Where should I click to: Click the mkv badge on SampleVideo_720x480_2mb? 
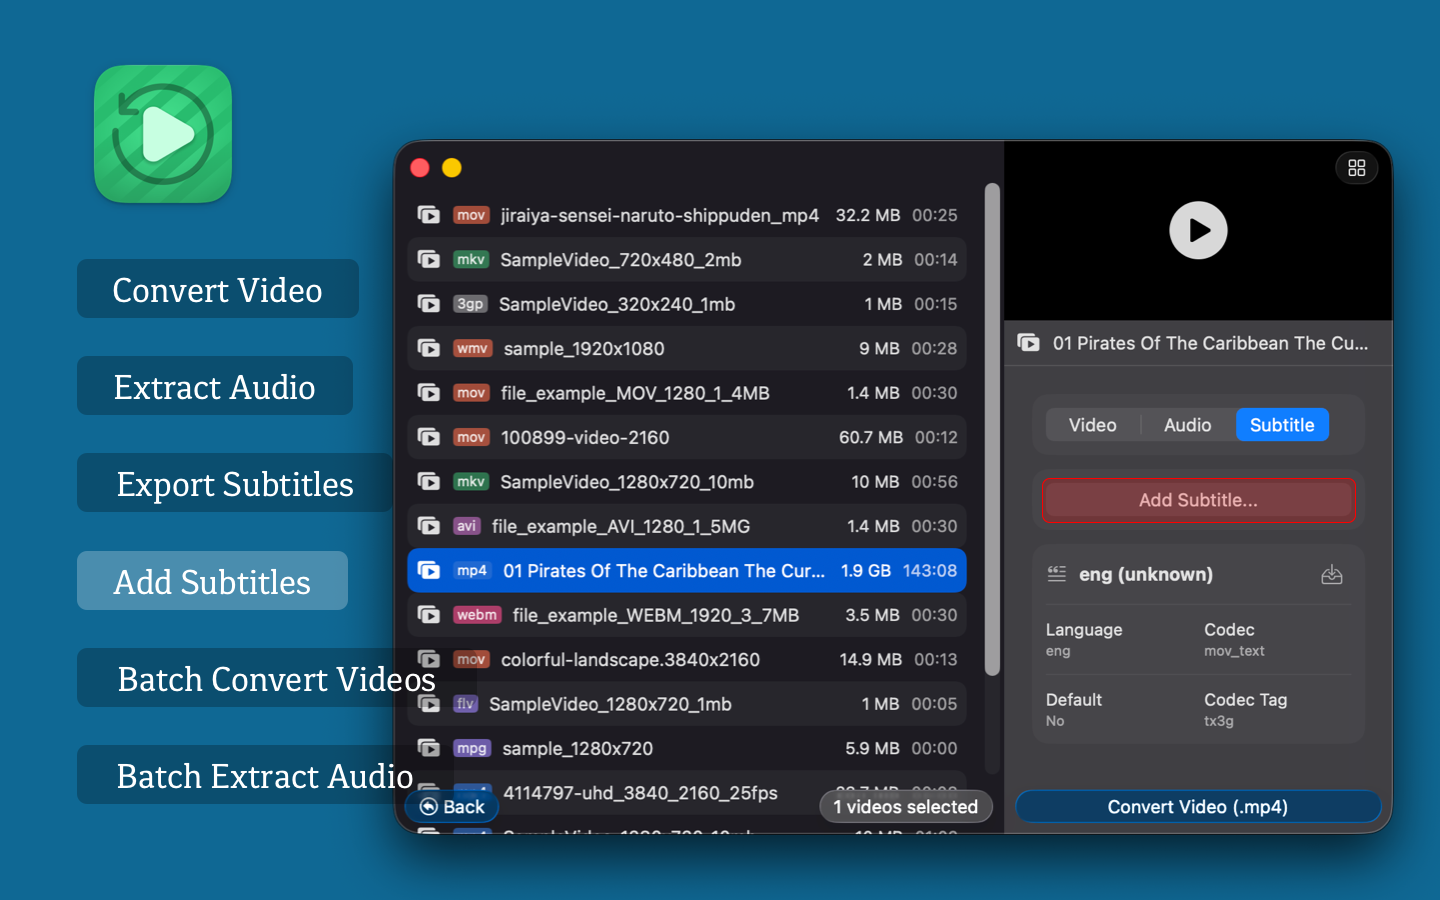click(x=471, y=260)
